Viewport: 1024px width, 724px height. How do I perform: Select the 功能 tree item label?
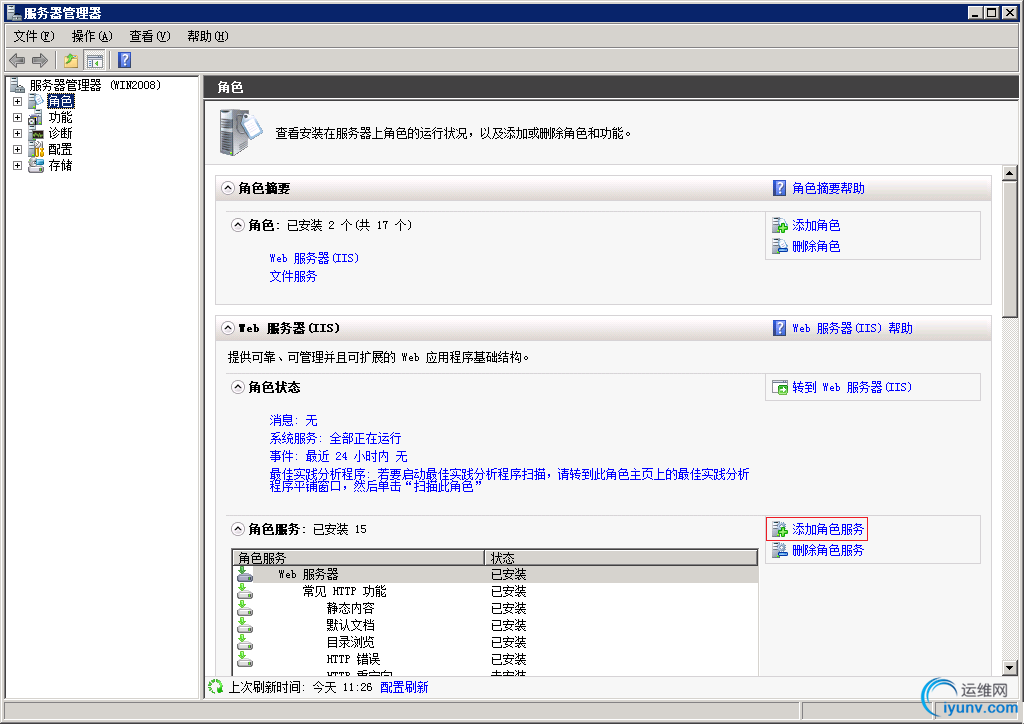tap(60, 118)
